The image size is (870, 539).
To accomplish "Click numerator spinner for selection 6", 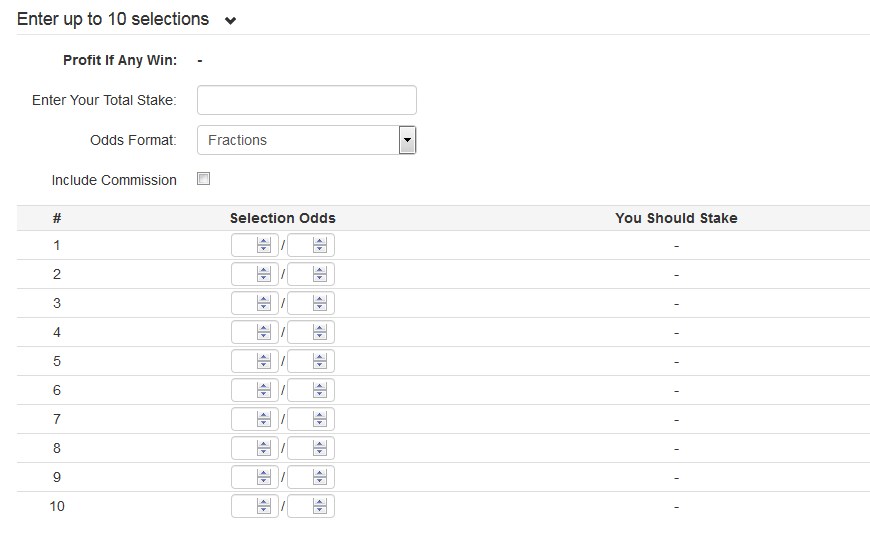I will pyautogui.click(x=264, y=390).
